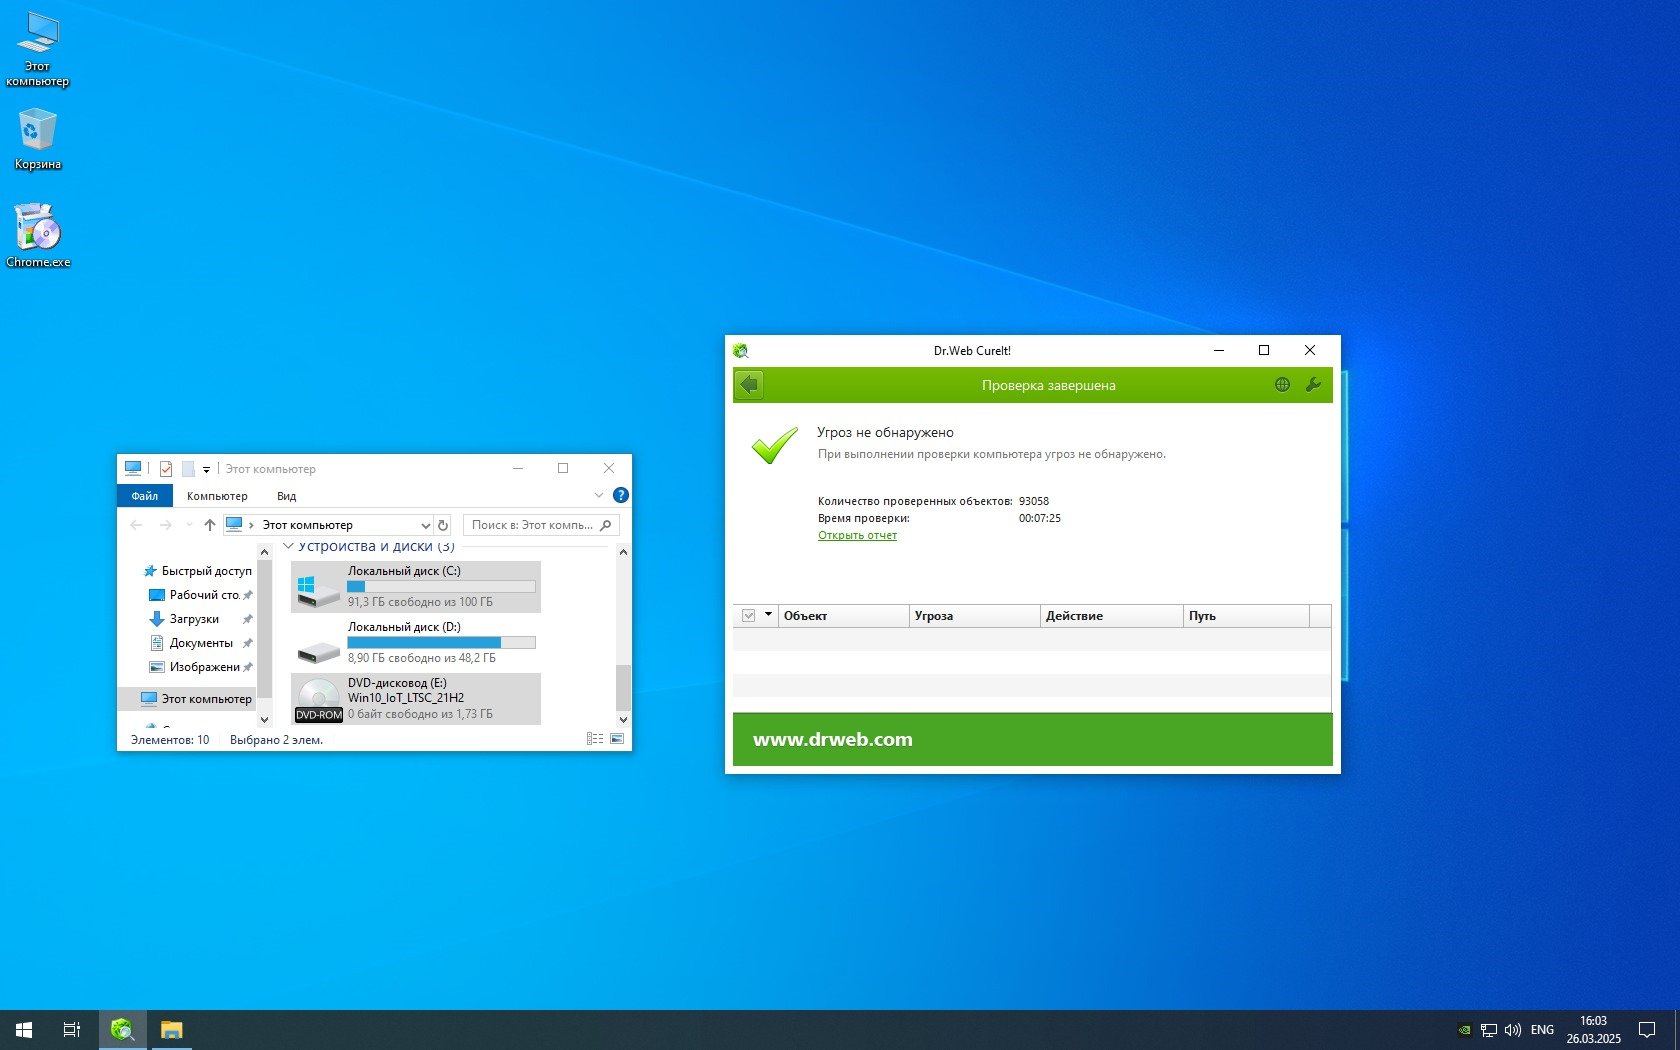This screenshot has width=1680, height=1050.
Task: Open the Dr.Web language globe icon
Action: (1282, 385)
